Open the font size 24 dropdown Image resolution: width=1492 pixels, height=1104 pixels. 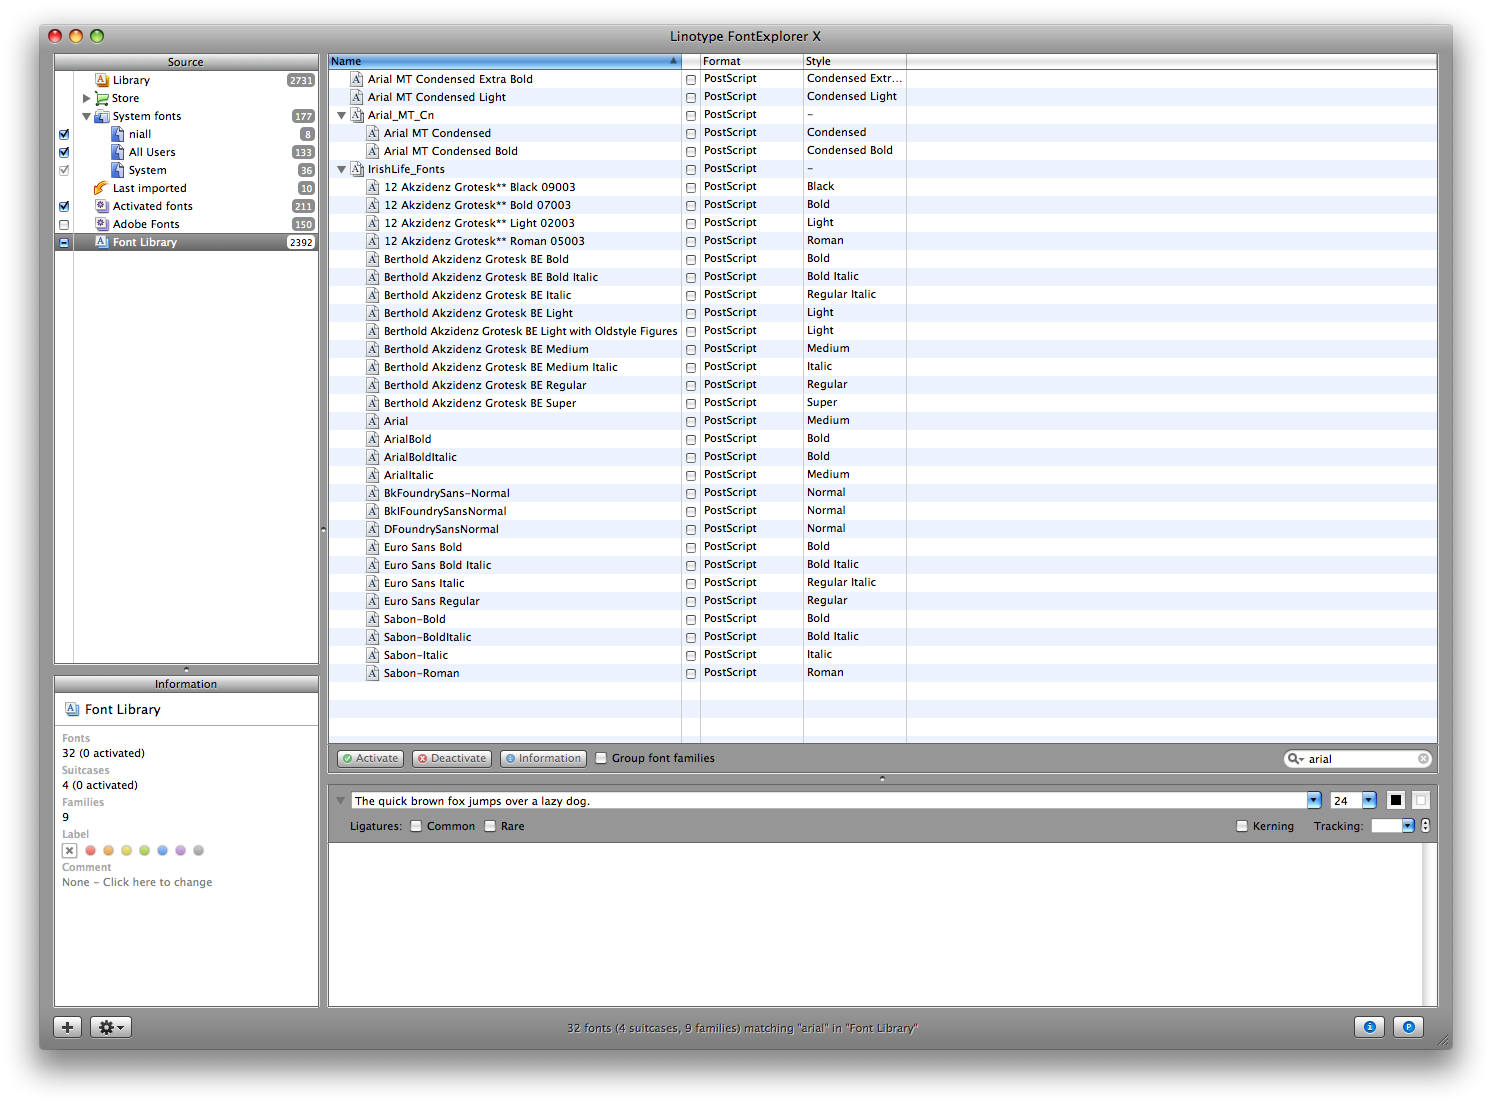click(x=1369, y=800)
